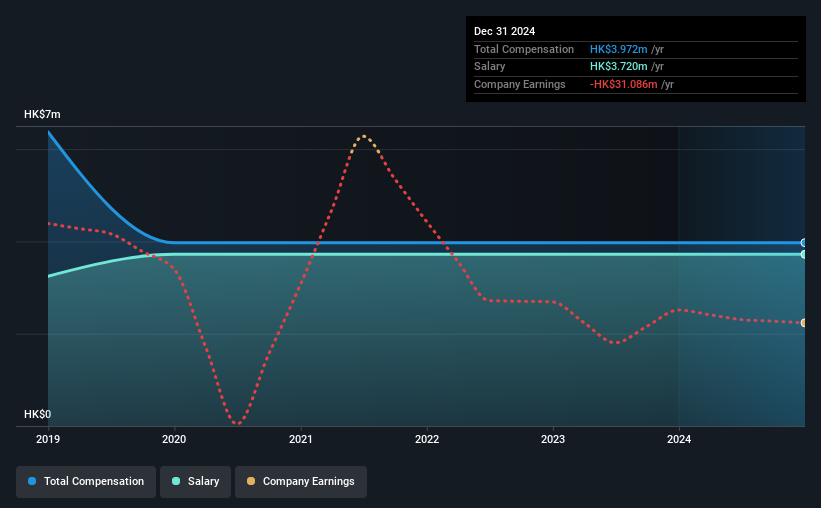Click the Dec 31 2024 tooltip date
The image size is (821, 508).
(504, 31)
